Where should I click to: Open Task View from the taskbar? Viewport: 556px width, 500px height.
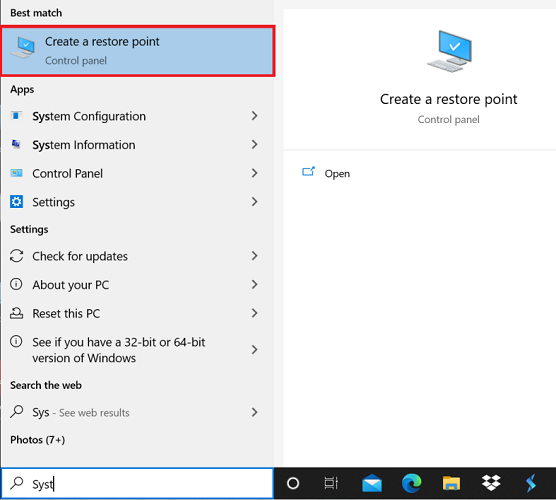pyautogui.click(x=331, y=483)
